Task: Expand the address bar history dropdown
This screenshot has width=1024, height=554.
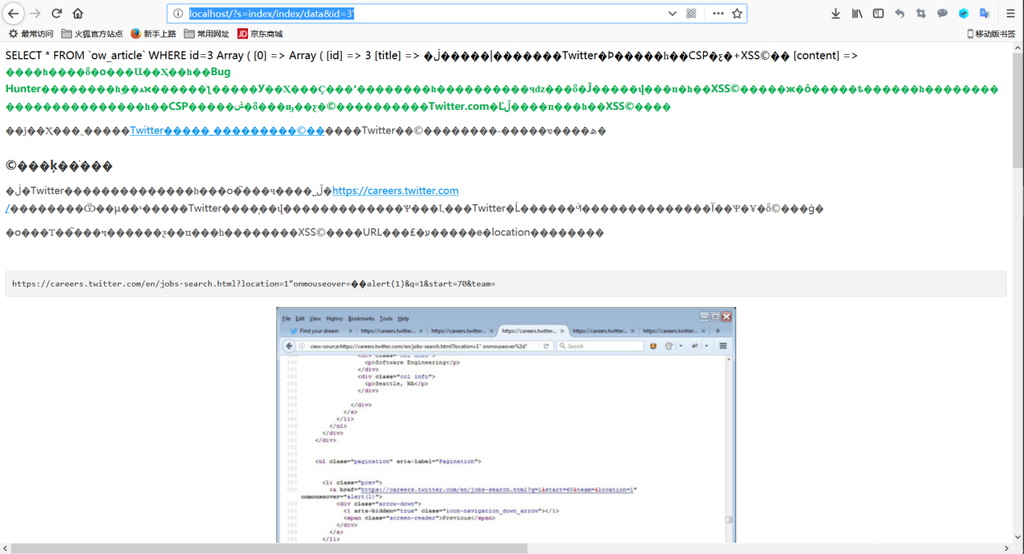Action: point(672,14)
